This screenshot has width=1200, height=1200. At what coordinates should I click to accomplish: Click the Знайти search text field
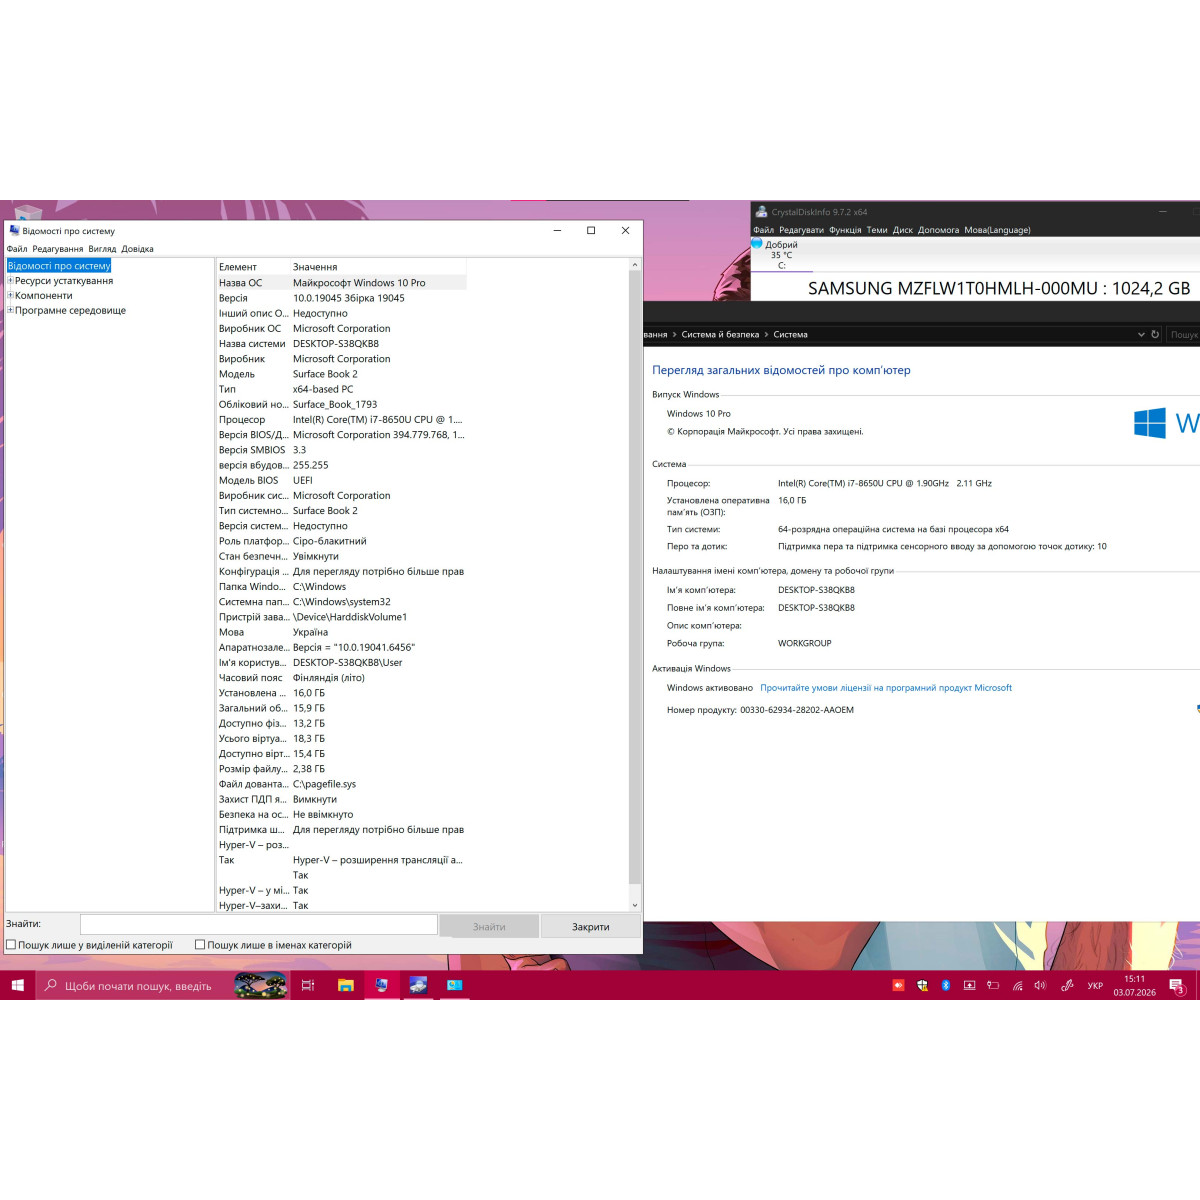259,925
